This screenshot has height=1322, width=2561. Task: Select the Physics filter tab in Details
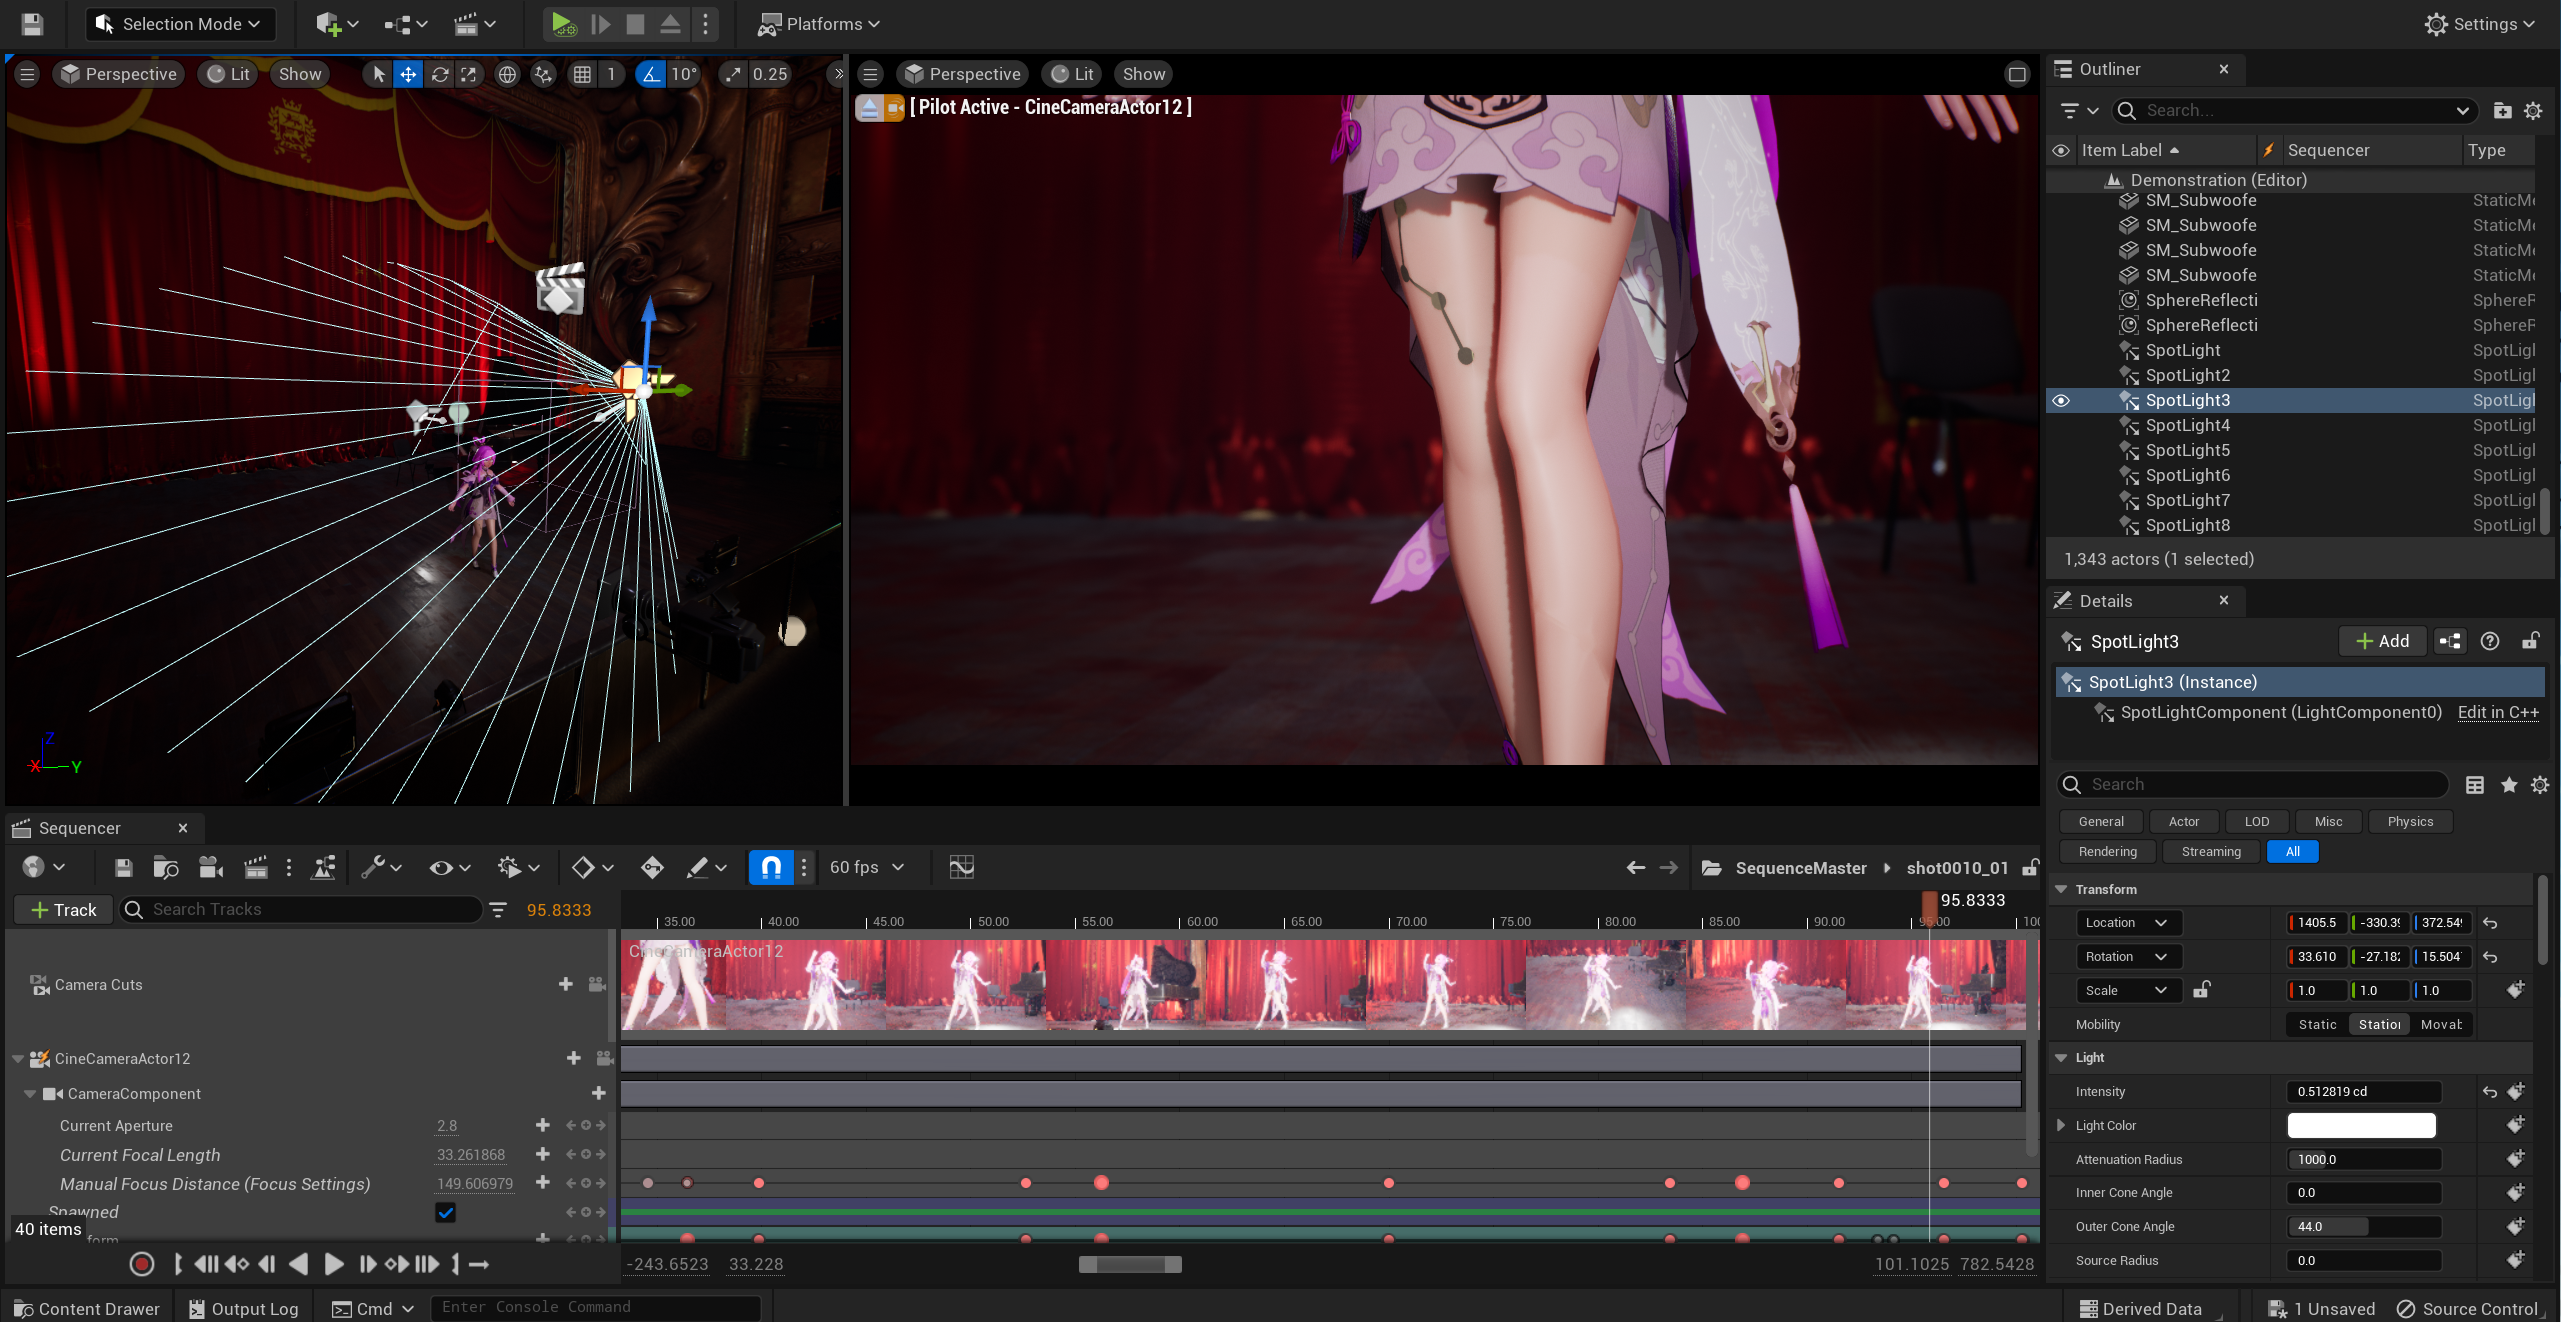[2410, 822]
